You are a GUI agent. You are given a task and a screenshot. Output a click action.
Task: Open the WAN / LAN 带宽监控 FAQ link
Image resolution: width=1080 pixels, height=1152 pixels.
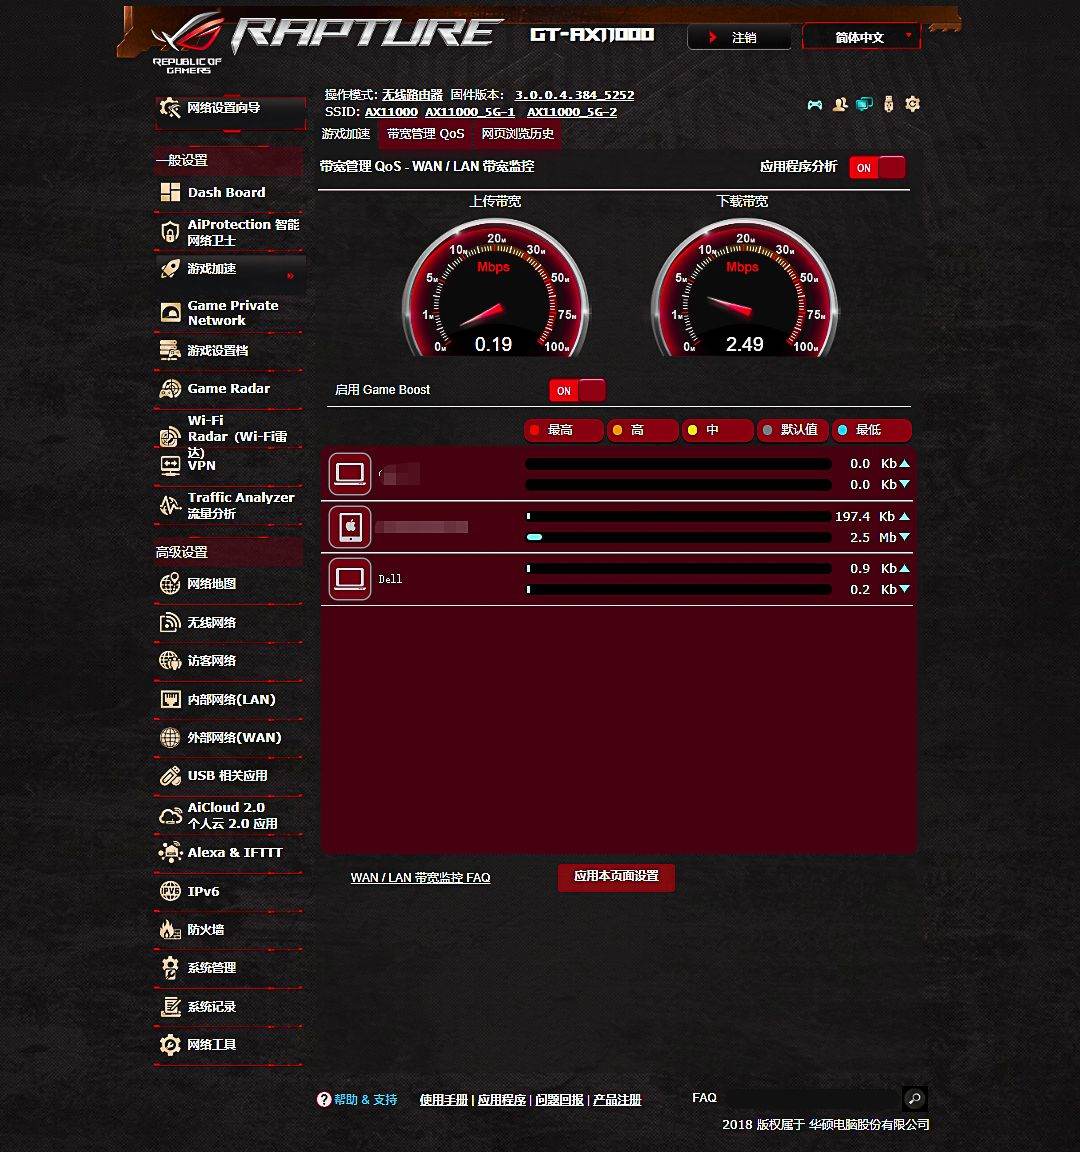tap(420, 877)
